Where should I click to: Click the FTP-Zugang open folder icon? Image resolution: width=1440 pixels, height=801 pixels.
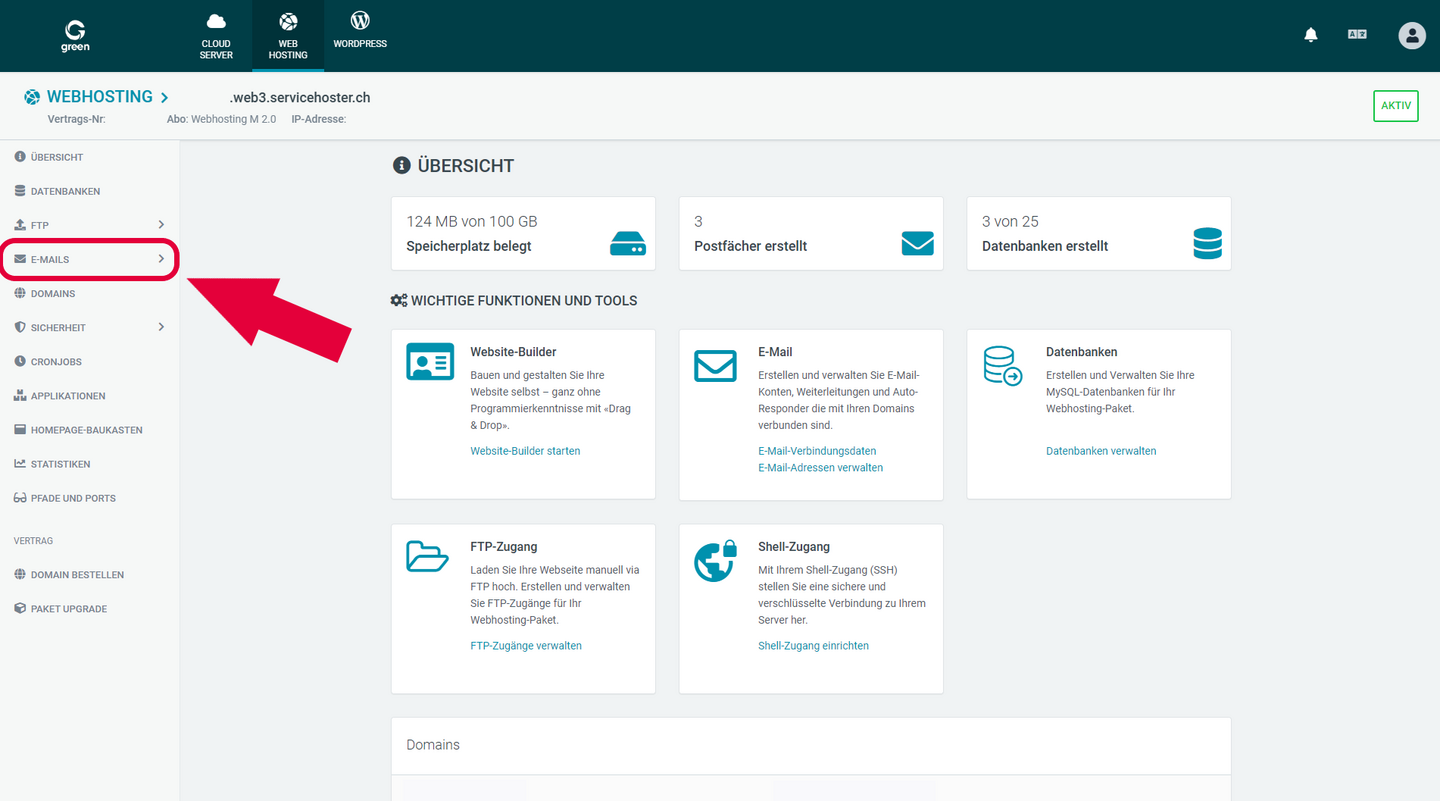(x=427, y=556)
